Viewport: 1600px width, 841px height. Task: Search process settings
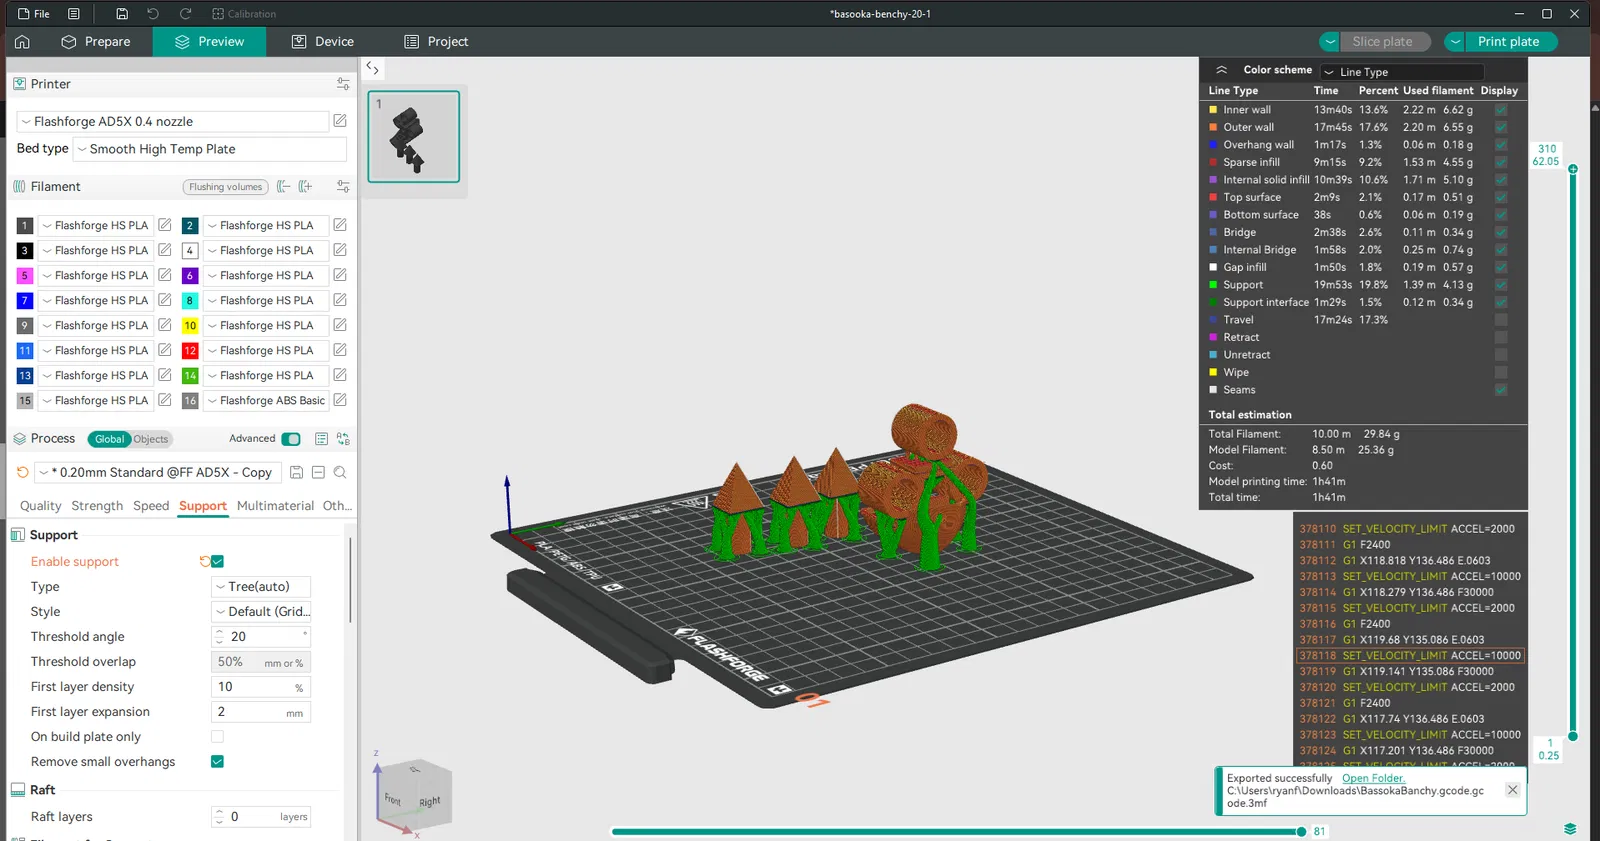(340, 472)
